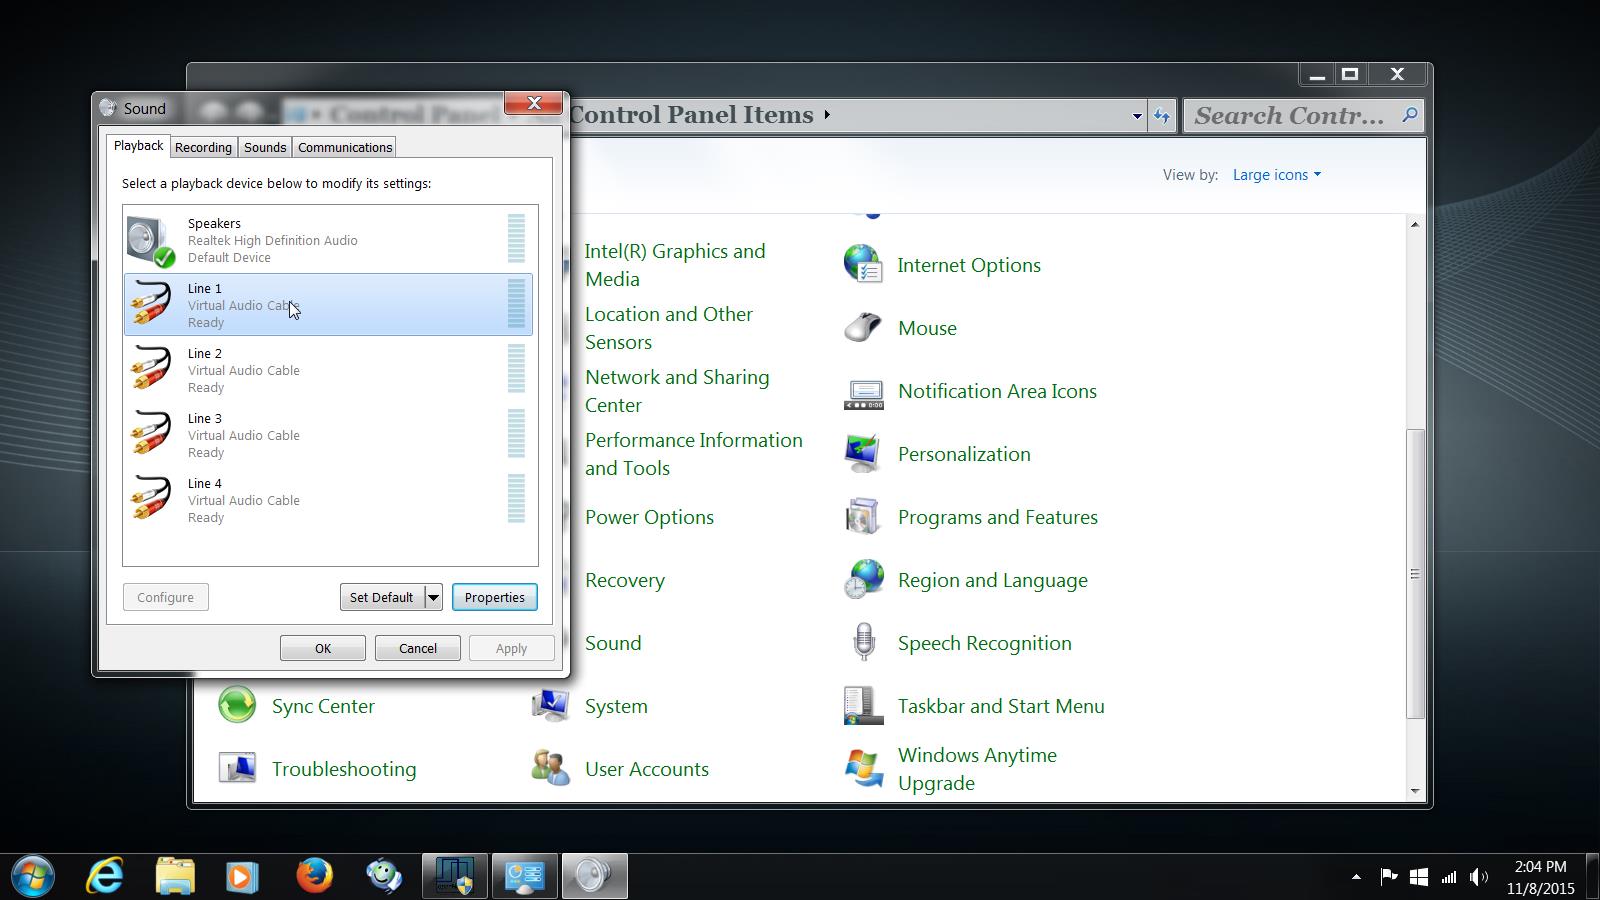Viewport: 1600px width, 900px height.
Task: Click the Search Control Panel field
Action: point(1290,116)
